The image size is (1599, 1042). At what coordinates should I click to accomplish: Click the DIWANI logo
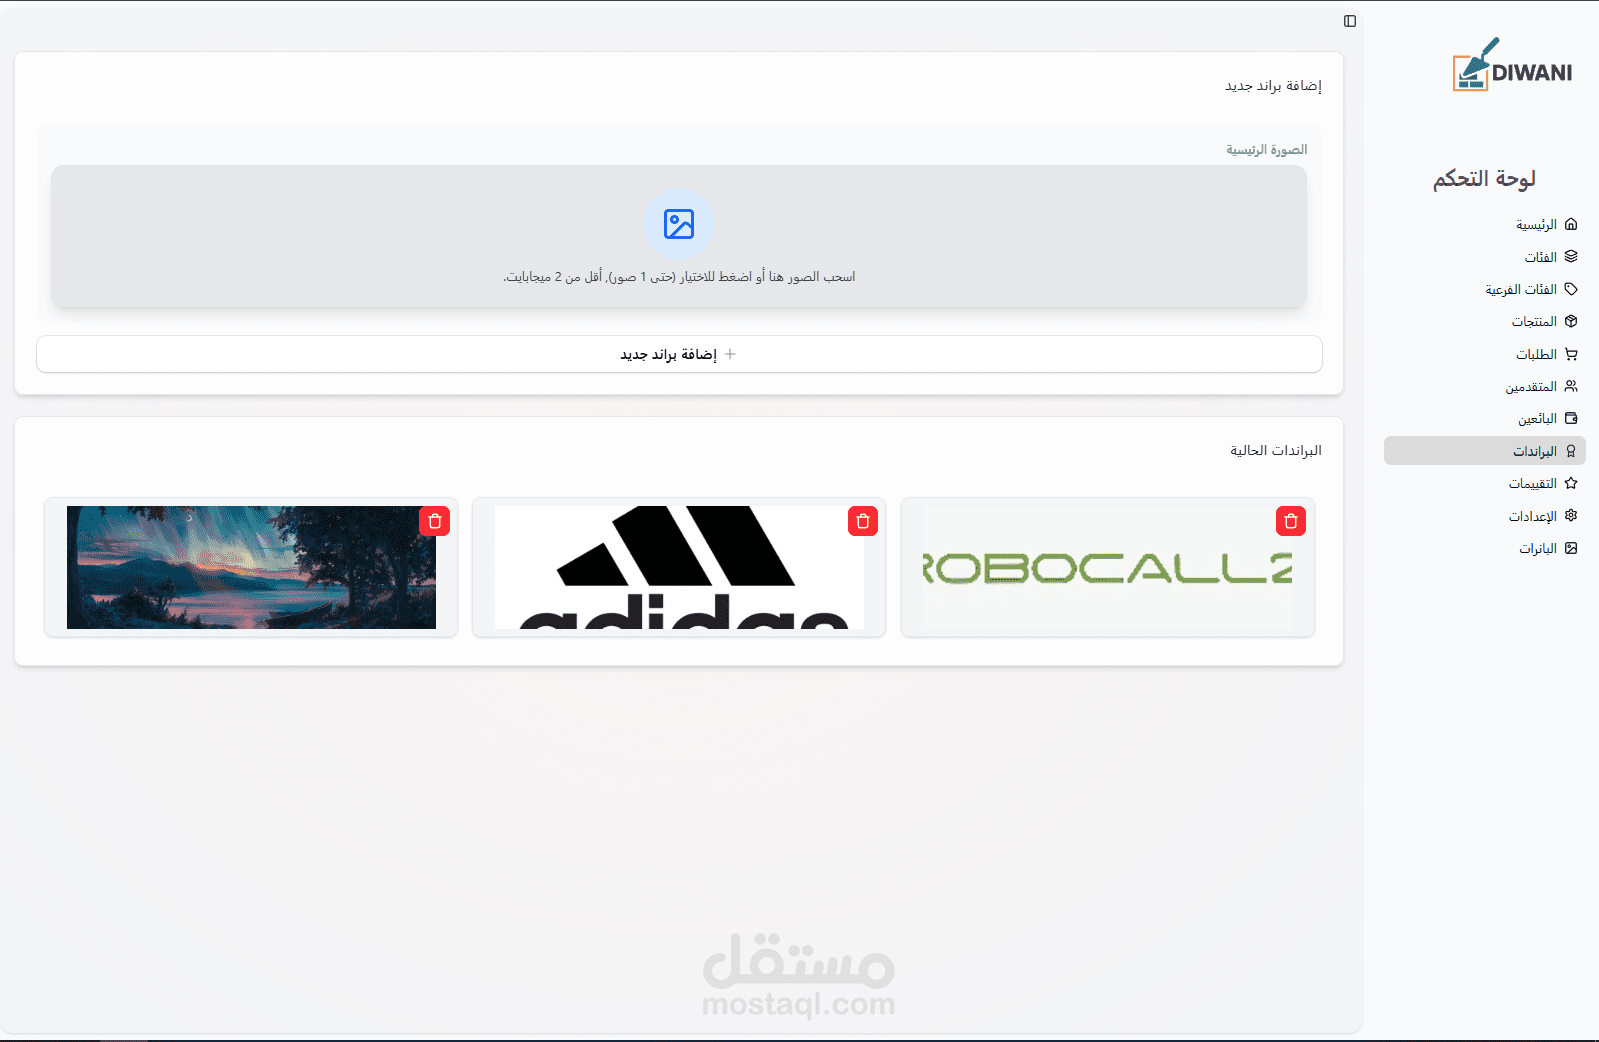[1512, 65]
